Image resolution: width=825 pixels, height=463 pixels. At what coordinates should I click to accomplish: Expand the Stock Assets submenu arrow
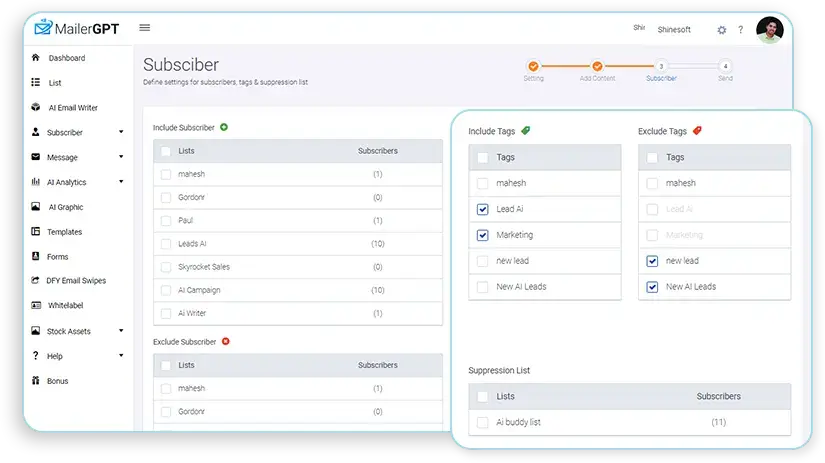click(x=121, y=330)
